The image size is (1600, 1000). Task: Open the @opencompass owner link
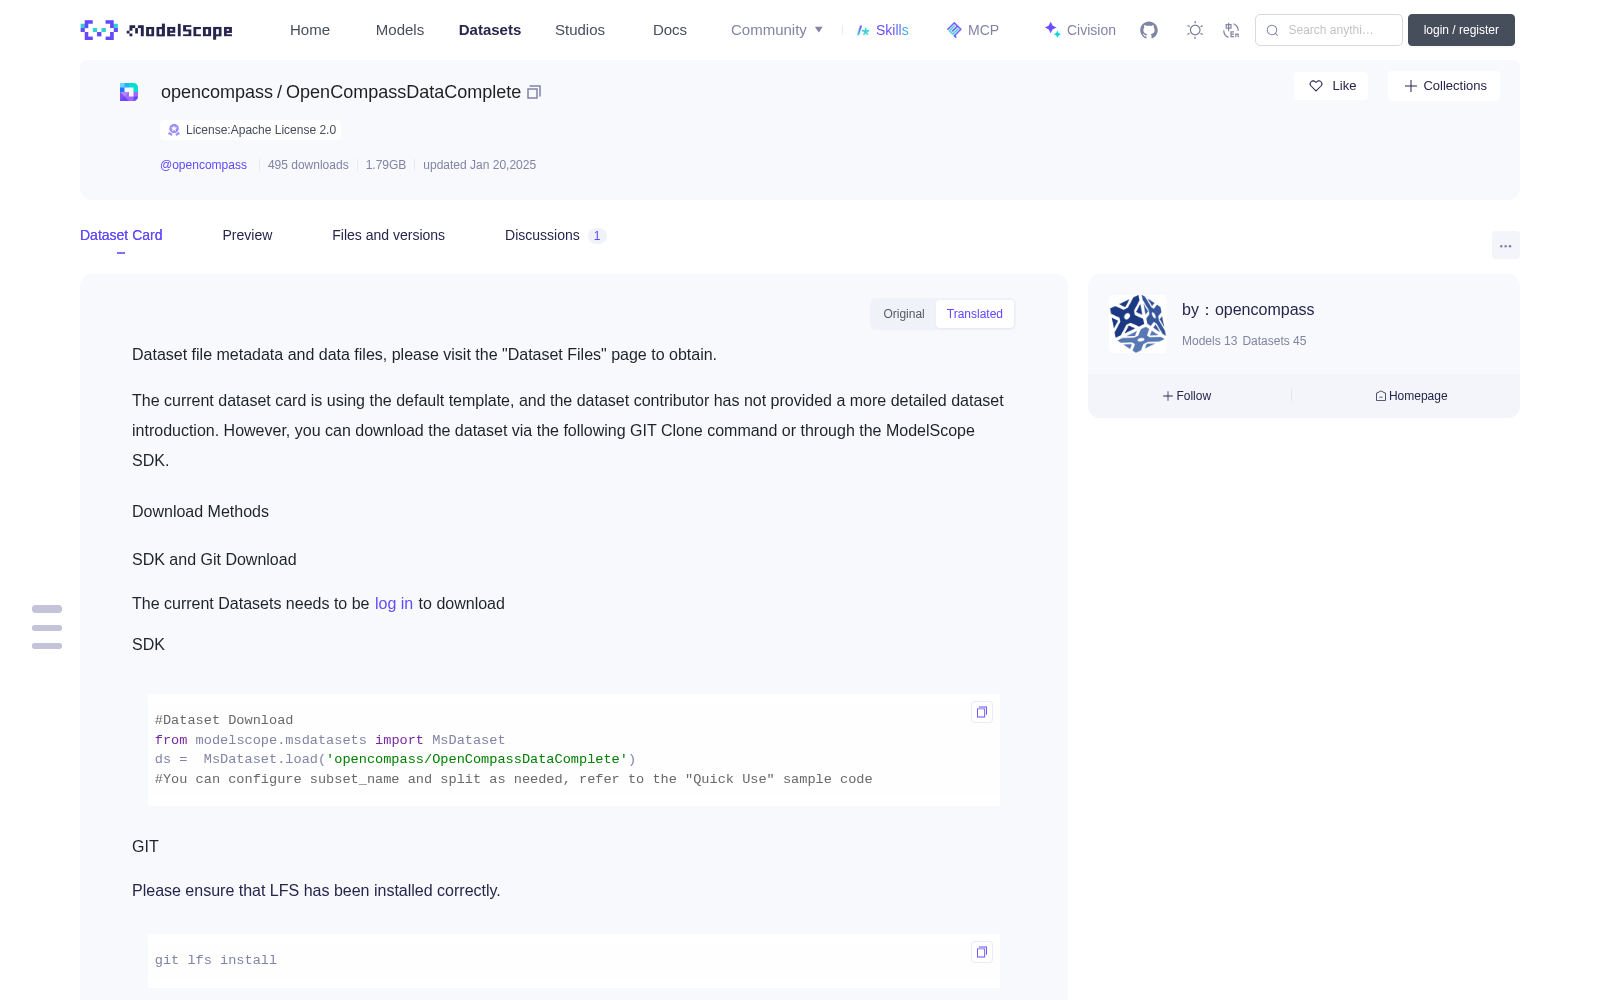(x=203, y=165)
